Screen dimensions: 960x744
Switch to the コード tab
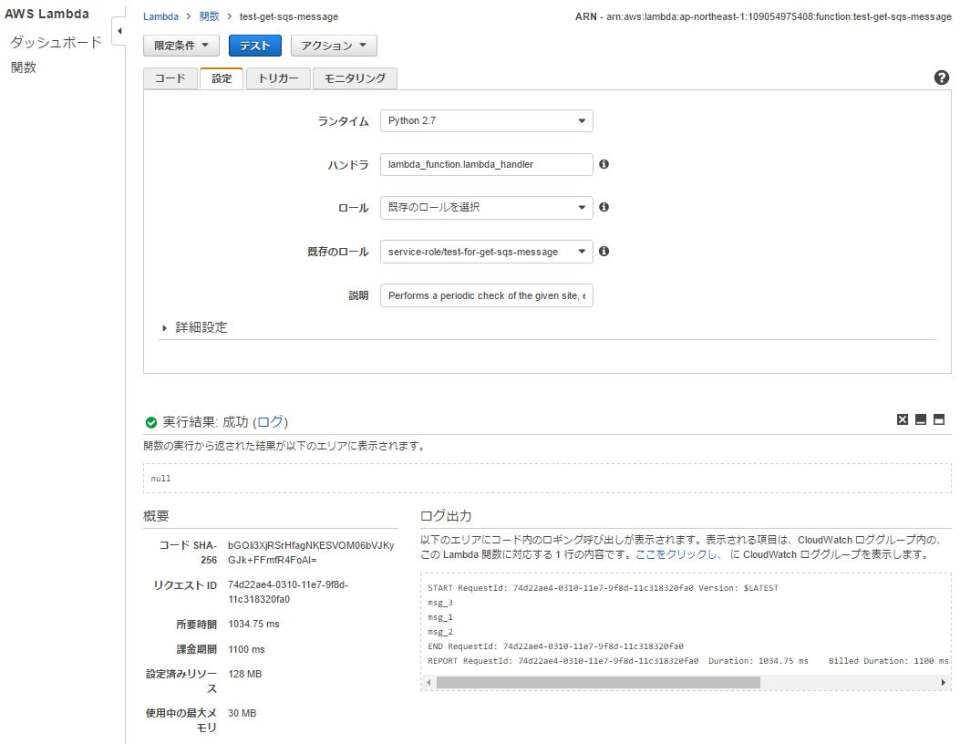click(170, 78)
